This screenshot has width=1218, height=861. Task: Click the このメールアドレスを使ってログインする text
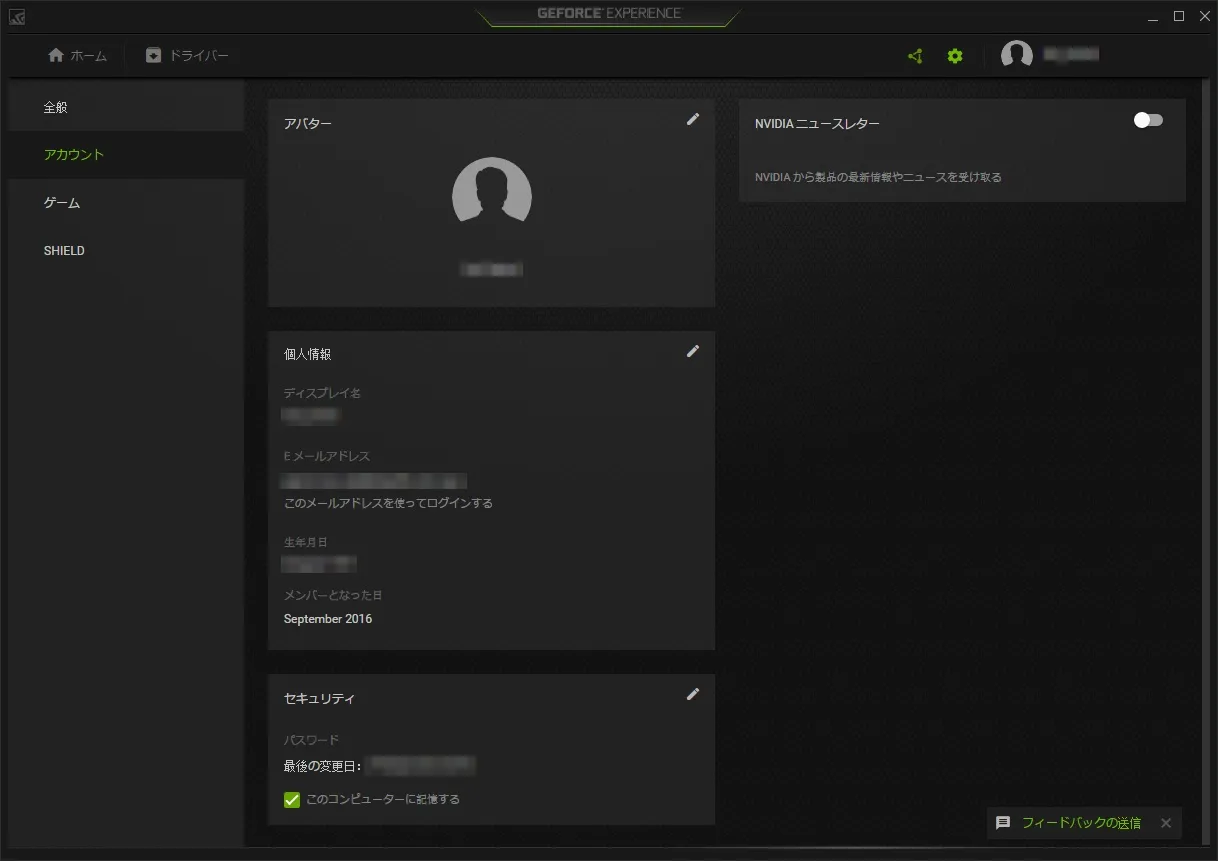point(388,503)
